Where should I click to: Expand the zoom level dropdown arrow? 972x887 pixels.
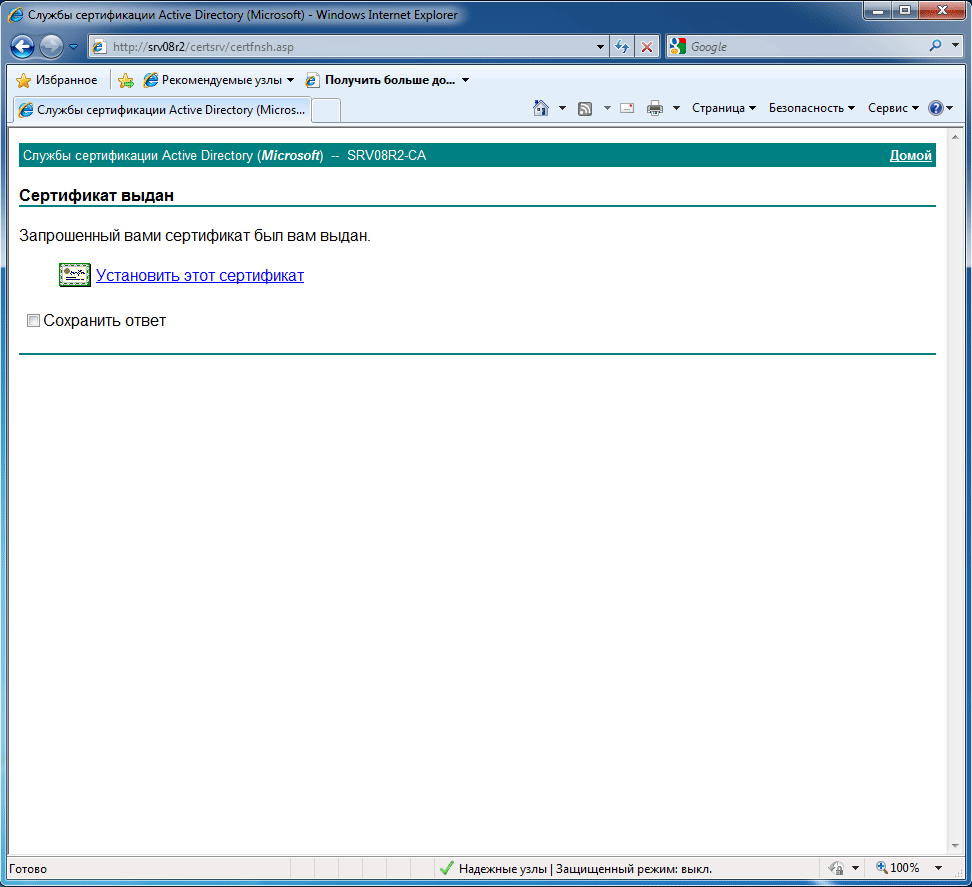coord(939,868)
